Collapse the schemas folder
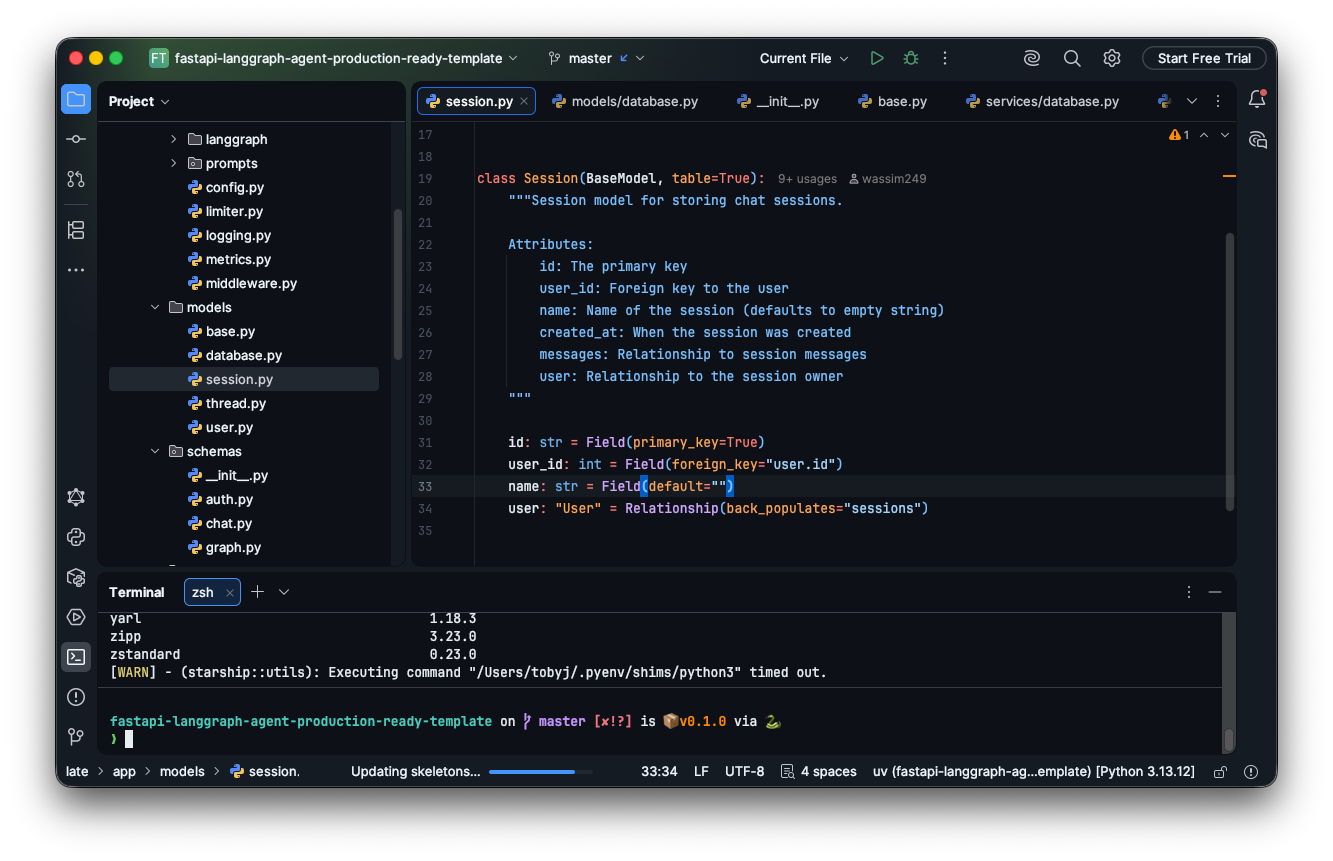This screenshot has height=861, width=1333. tap(154, 451)
